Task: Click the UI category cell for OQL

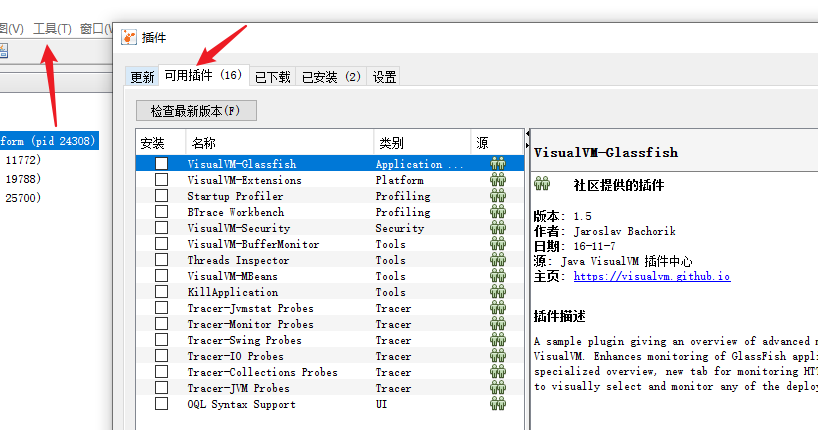Action: [x=381, y=404]
